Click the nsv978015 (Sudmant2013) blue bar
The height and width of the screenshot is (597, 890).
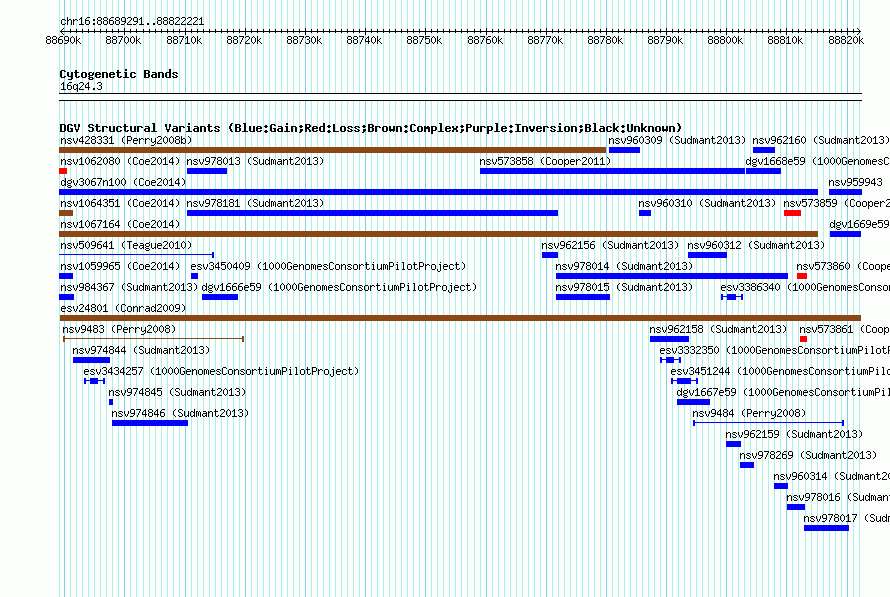pos(583,297)
